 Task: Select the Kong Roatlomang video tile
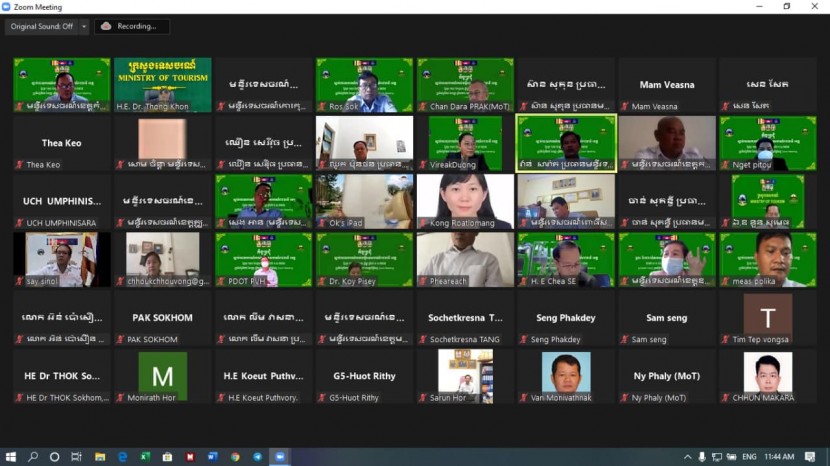465,201
